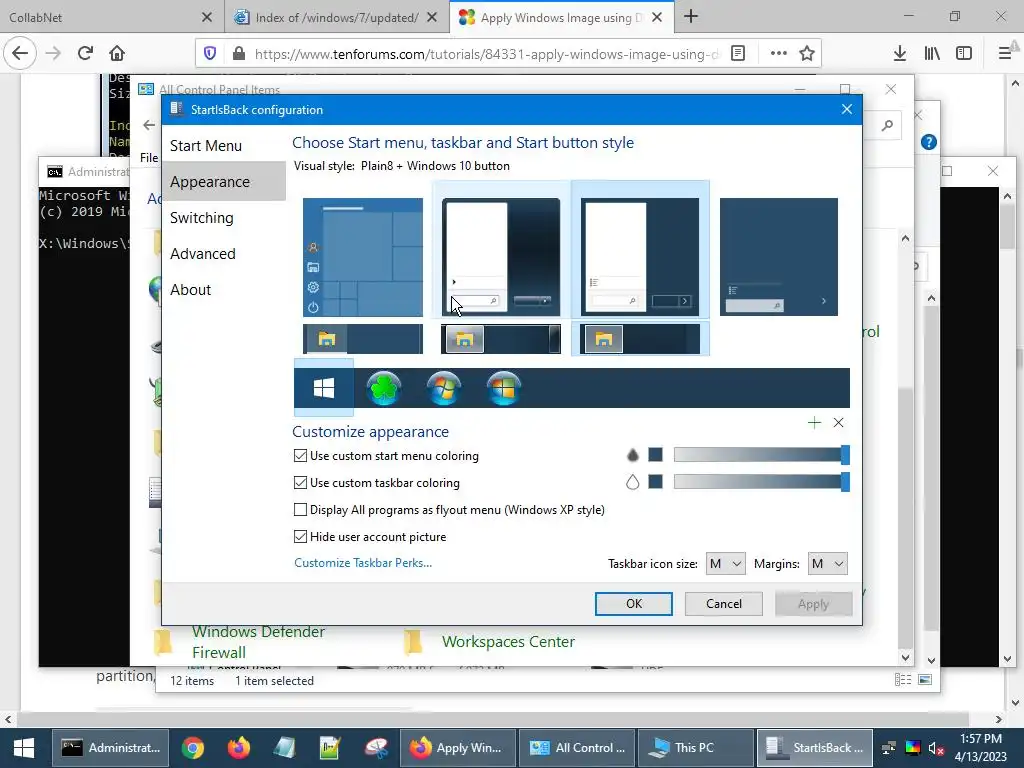Viewport: 1024px width, 768px height.
Task: Choose the Windows 8 colored orb start button
Action: click(x=504, y=388)
